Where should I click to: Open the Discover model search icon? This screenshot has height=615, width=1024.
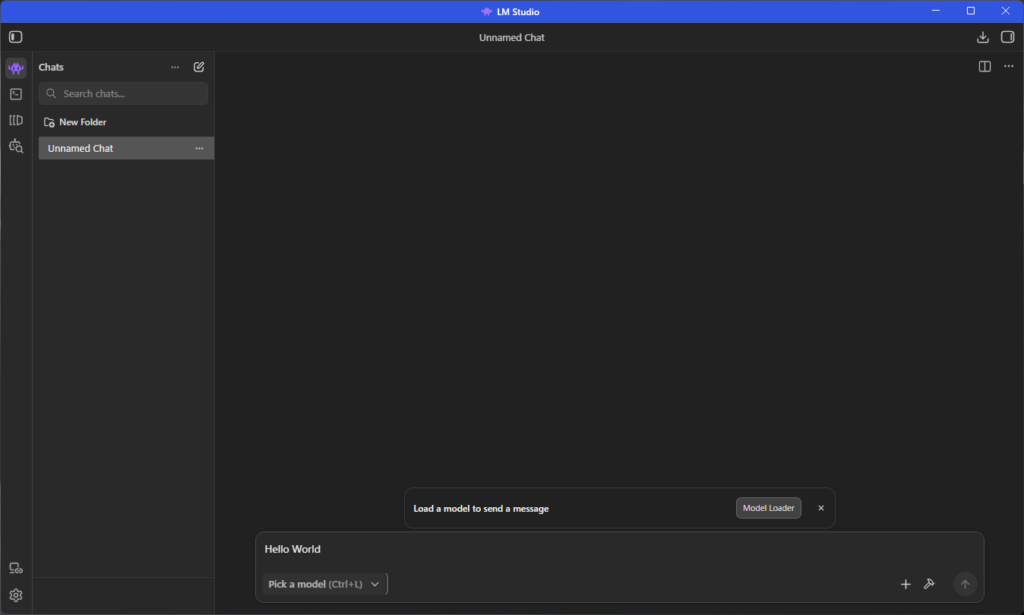pos(15,146)
